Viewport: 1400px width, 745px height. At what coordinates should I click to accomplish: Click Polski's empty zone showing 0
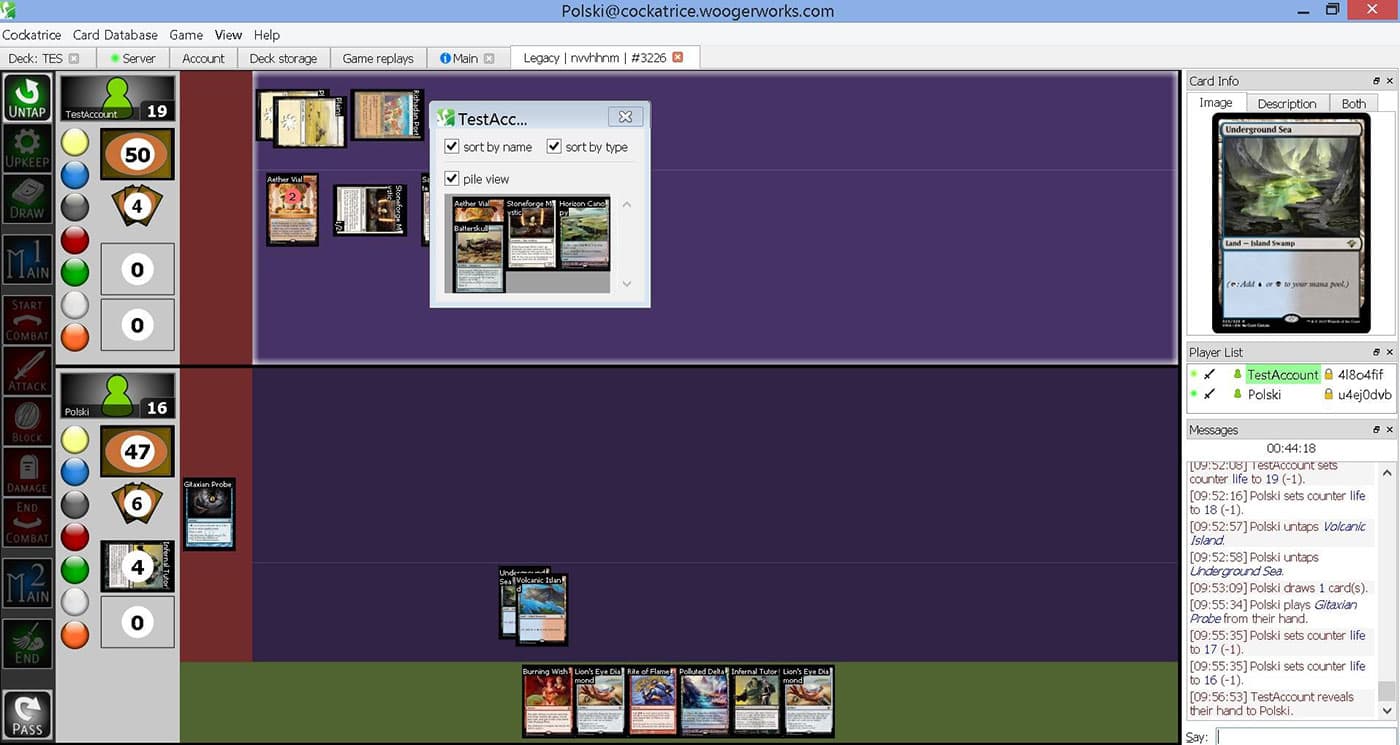[x=137, y=622]
